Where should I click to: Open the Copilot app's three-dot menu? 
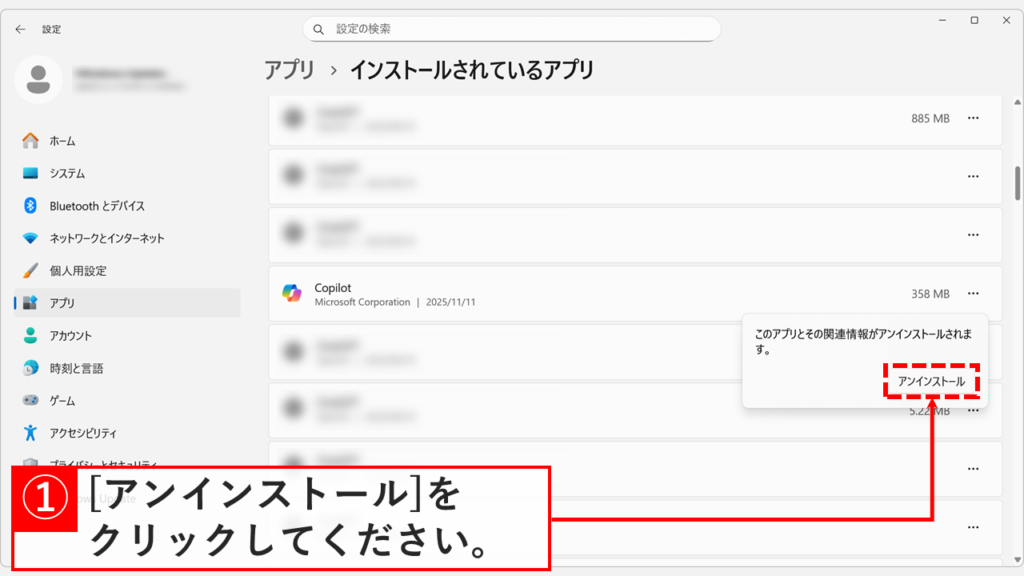(974, 293)
